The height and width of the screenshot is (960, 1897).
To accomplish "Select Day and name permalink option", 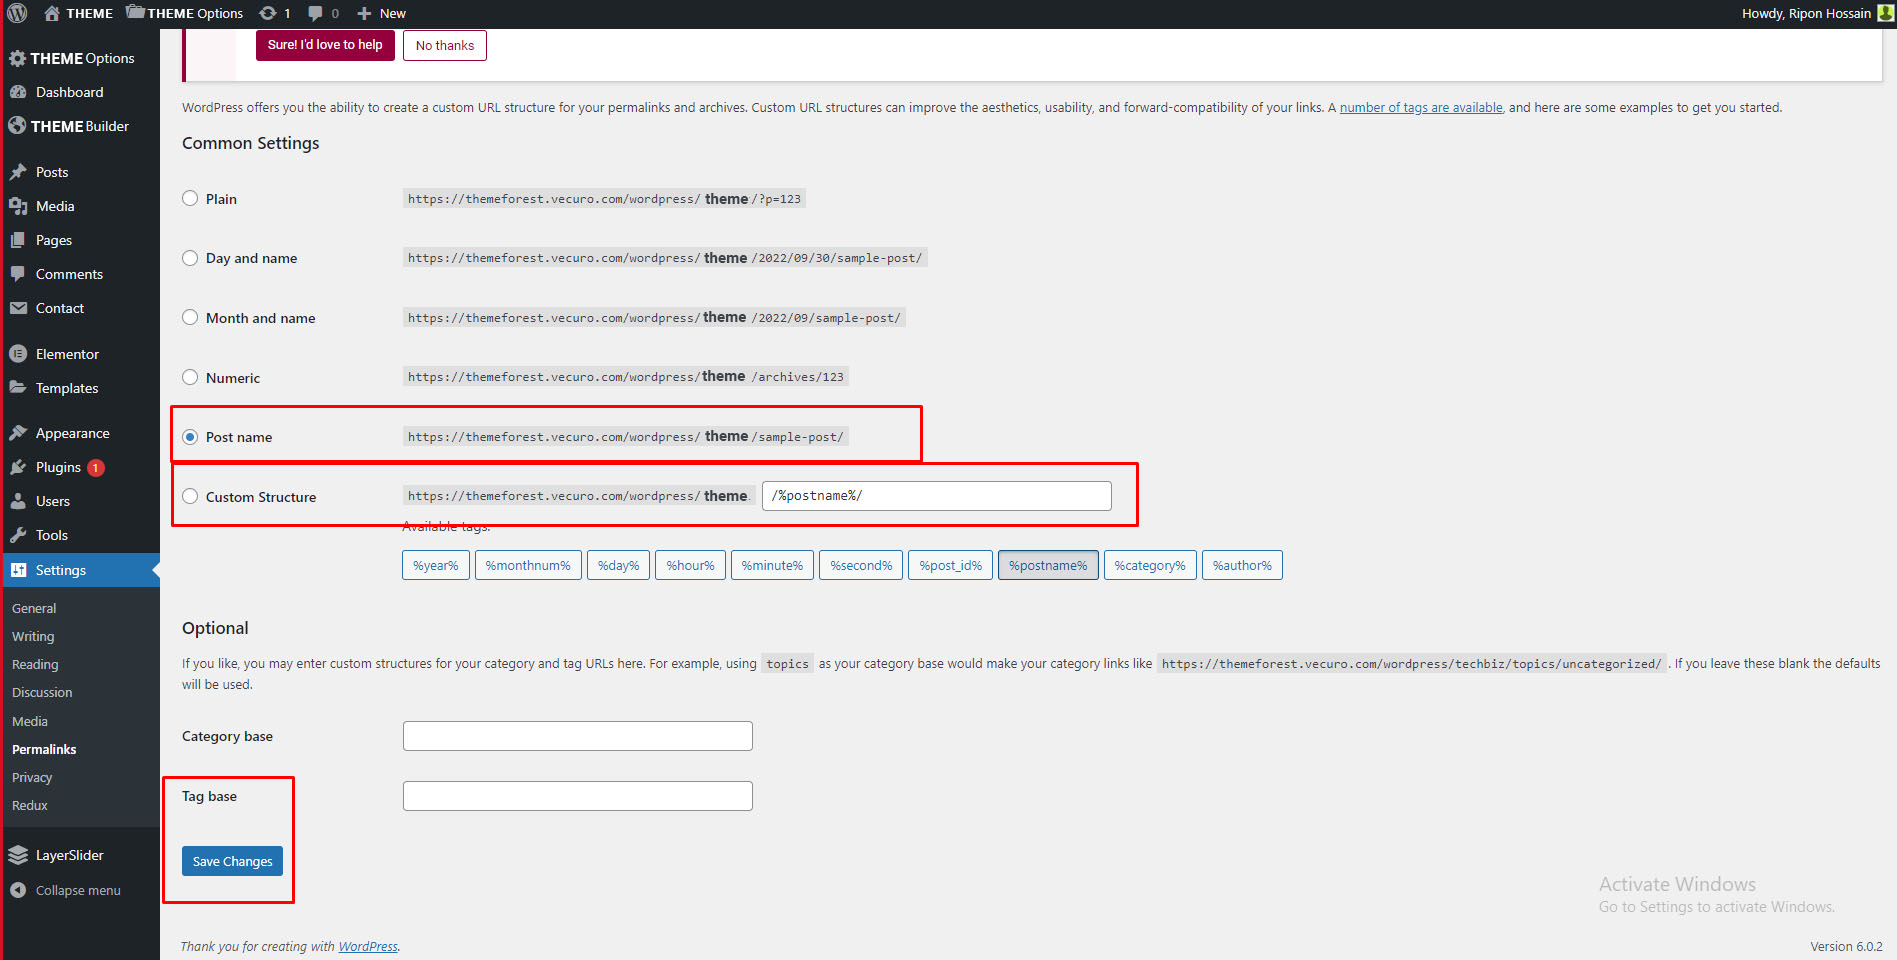I will [x=190, y=258].
